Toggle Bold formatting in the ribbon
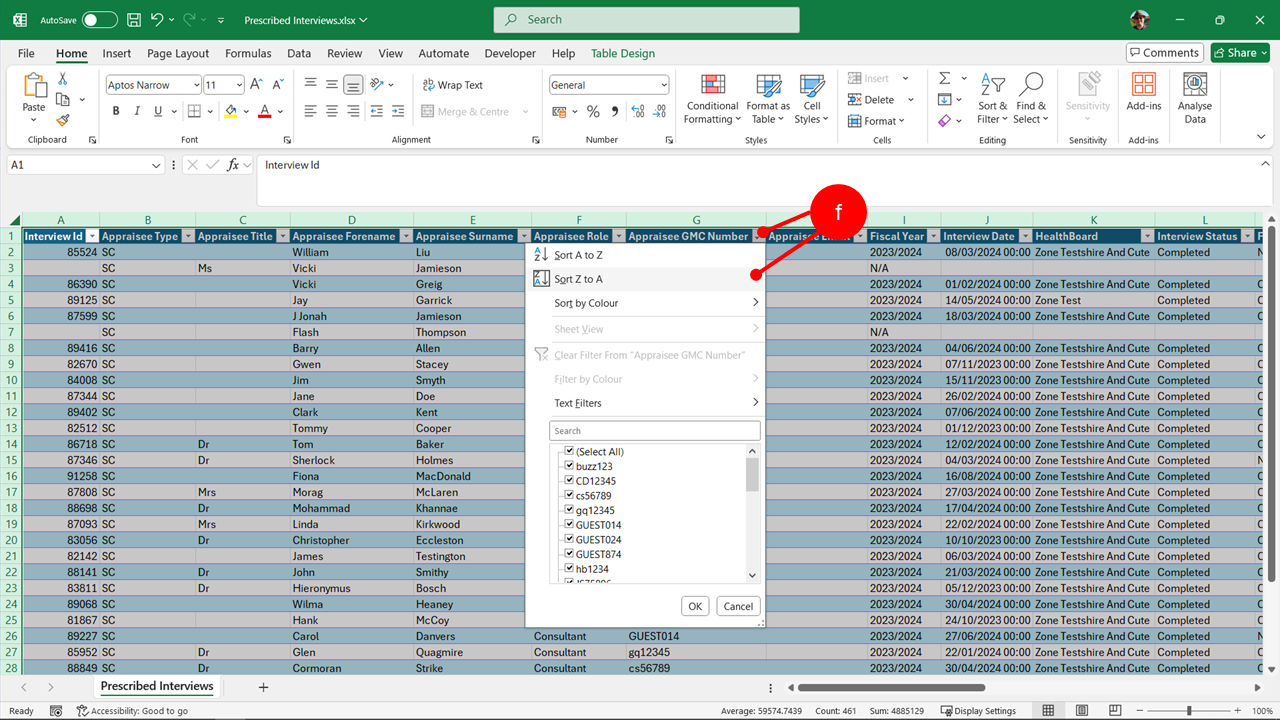This screenshot has height=720, width=1280. pos(116,111)
